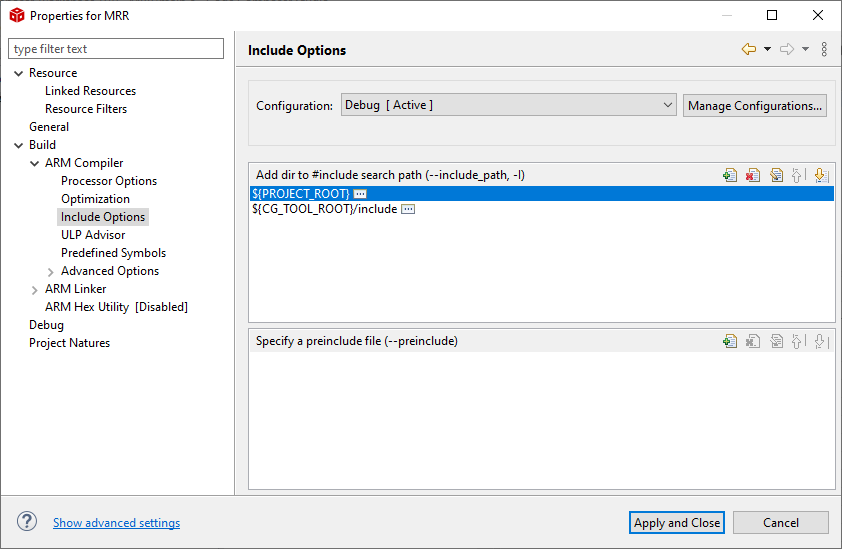Open the vertical three-dot view menu

[x=824, y=49]
